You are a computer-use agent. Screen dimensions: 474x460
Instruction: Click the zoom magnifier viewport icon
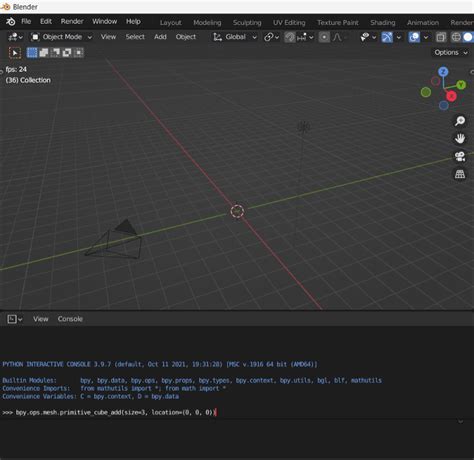460,121
